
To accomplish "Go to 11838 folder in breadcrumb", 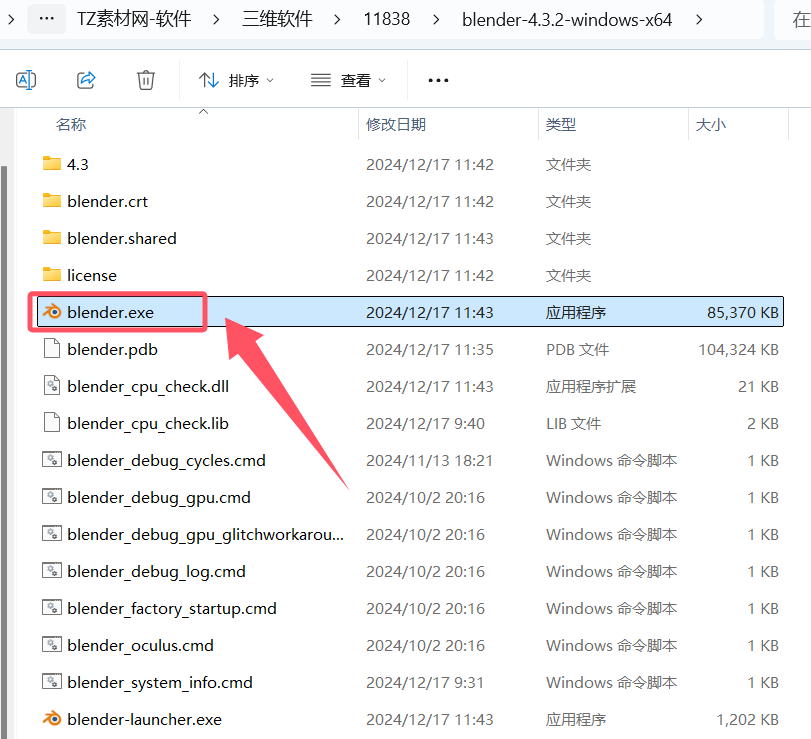I will pyautogui.click(x=387, y=19).
